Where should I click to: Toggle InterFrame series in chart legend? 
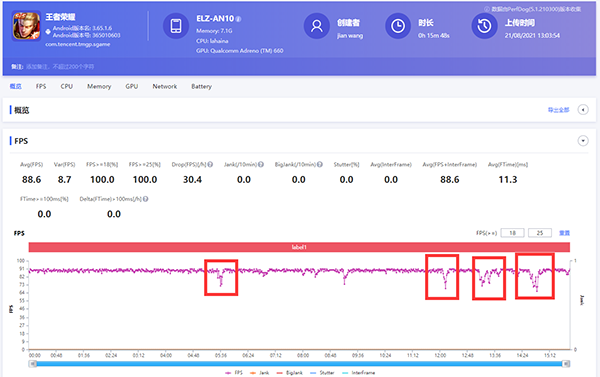click(x=358, y=373)
